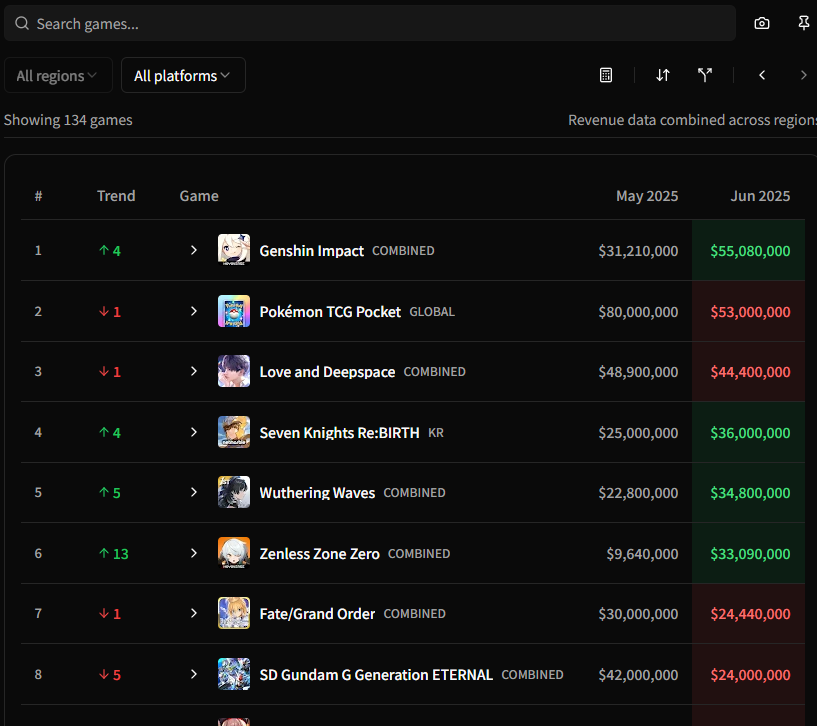
Task: Click the COMBINED tag beside Genshin Impact
Action: pyautogui.click(x=403, y=251)
